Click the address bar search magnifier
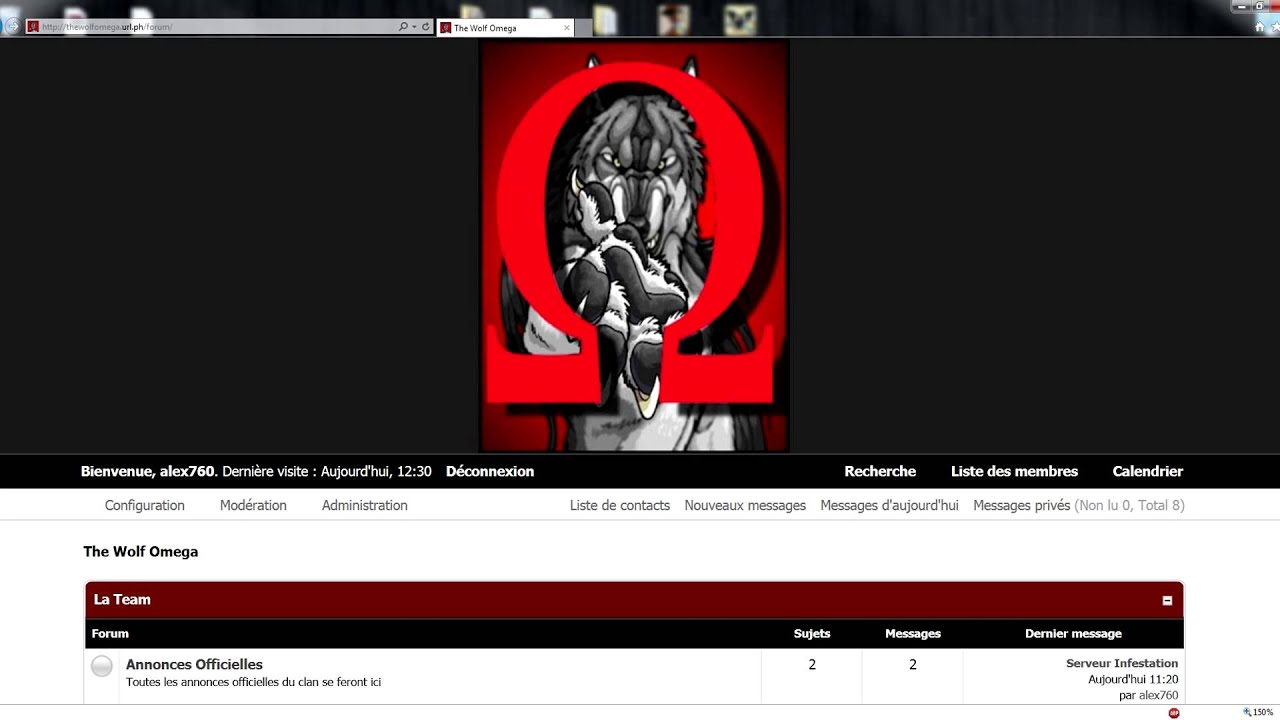Image resolution: width=1280 pixels, height=720 pixels. pos(403,27)
